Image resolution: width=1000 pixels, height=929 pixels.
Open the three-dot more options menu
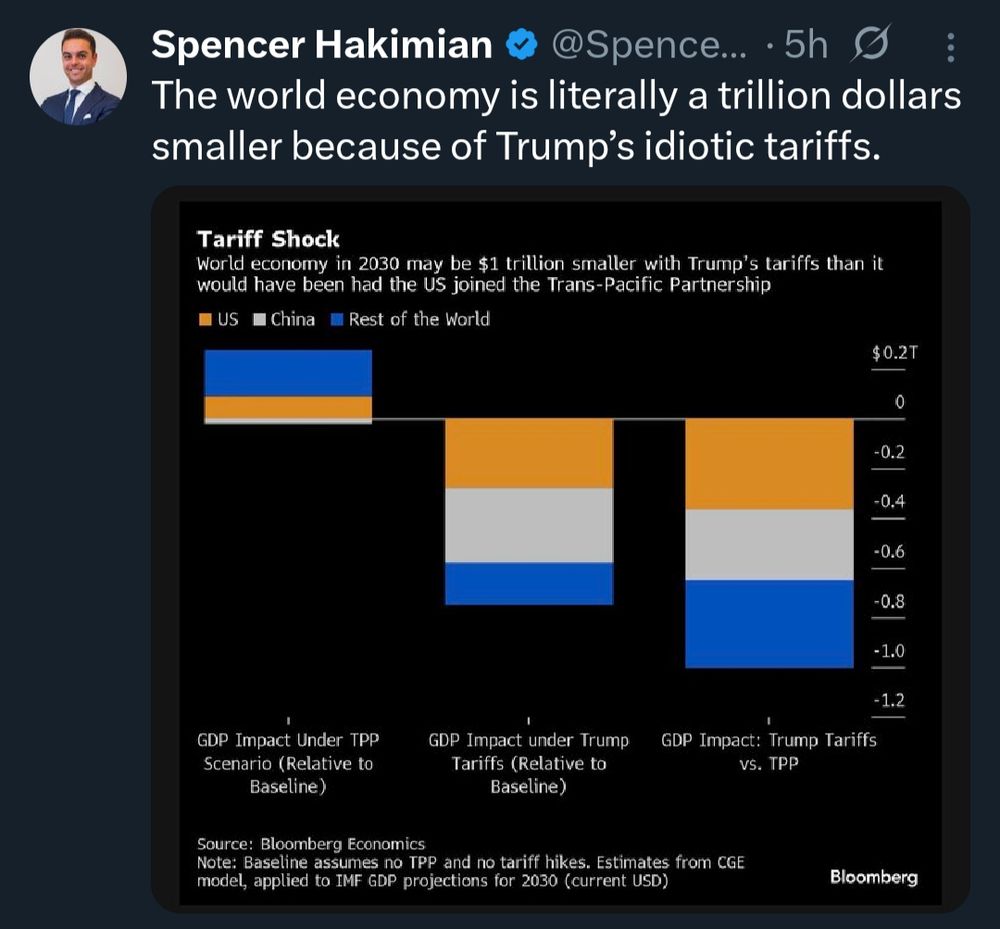coord(950,47)
